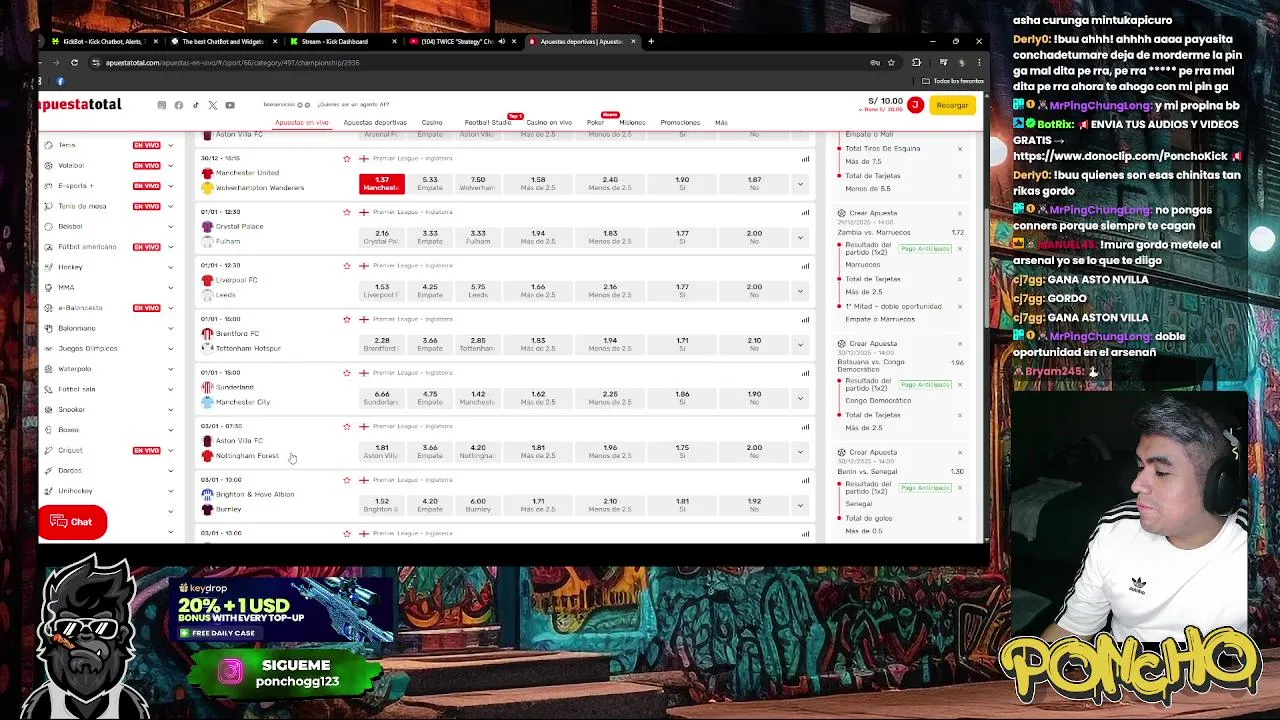Screen dimensions: 1280x720
Task: Click the yellow Recargar button
Action: click(x=952, y=105)
